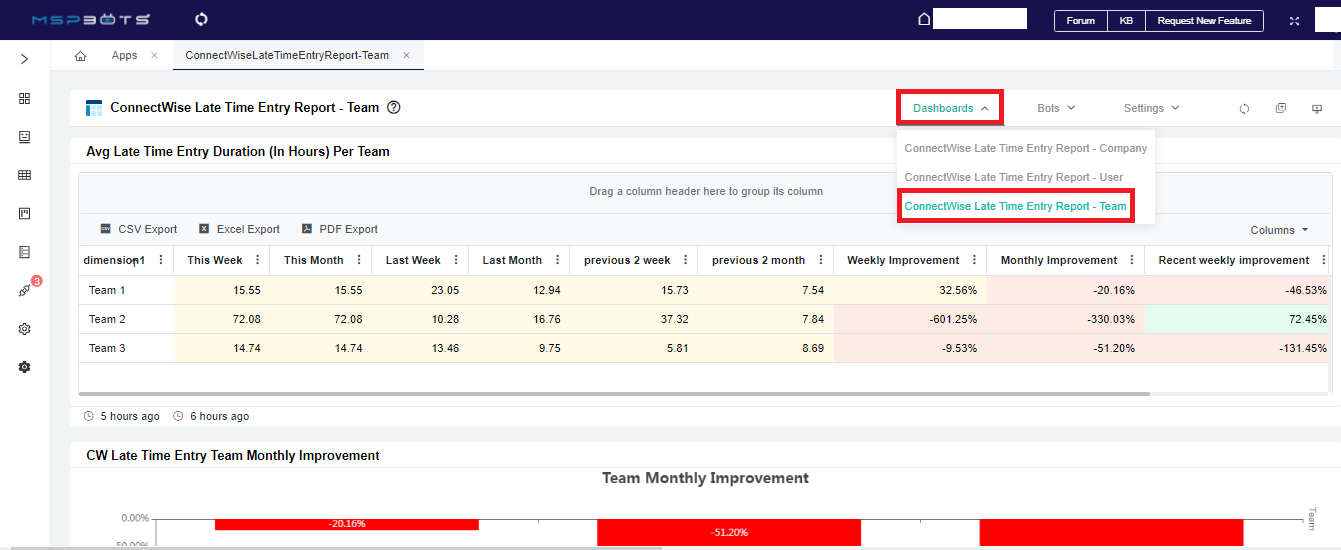
Task: Open dimension1 column menu dots
Action: [x=160, y=260]
